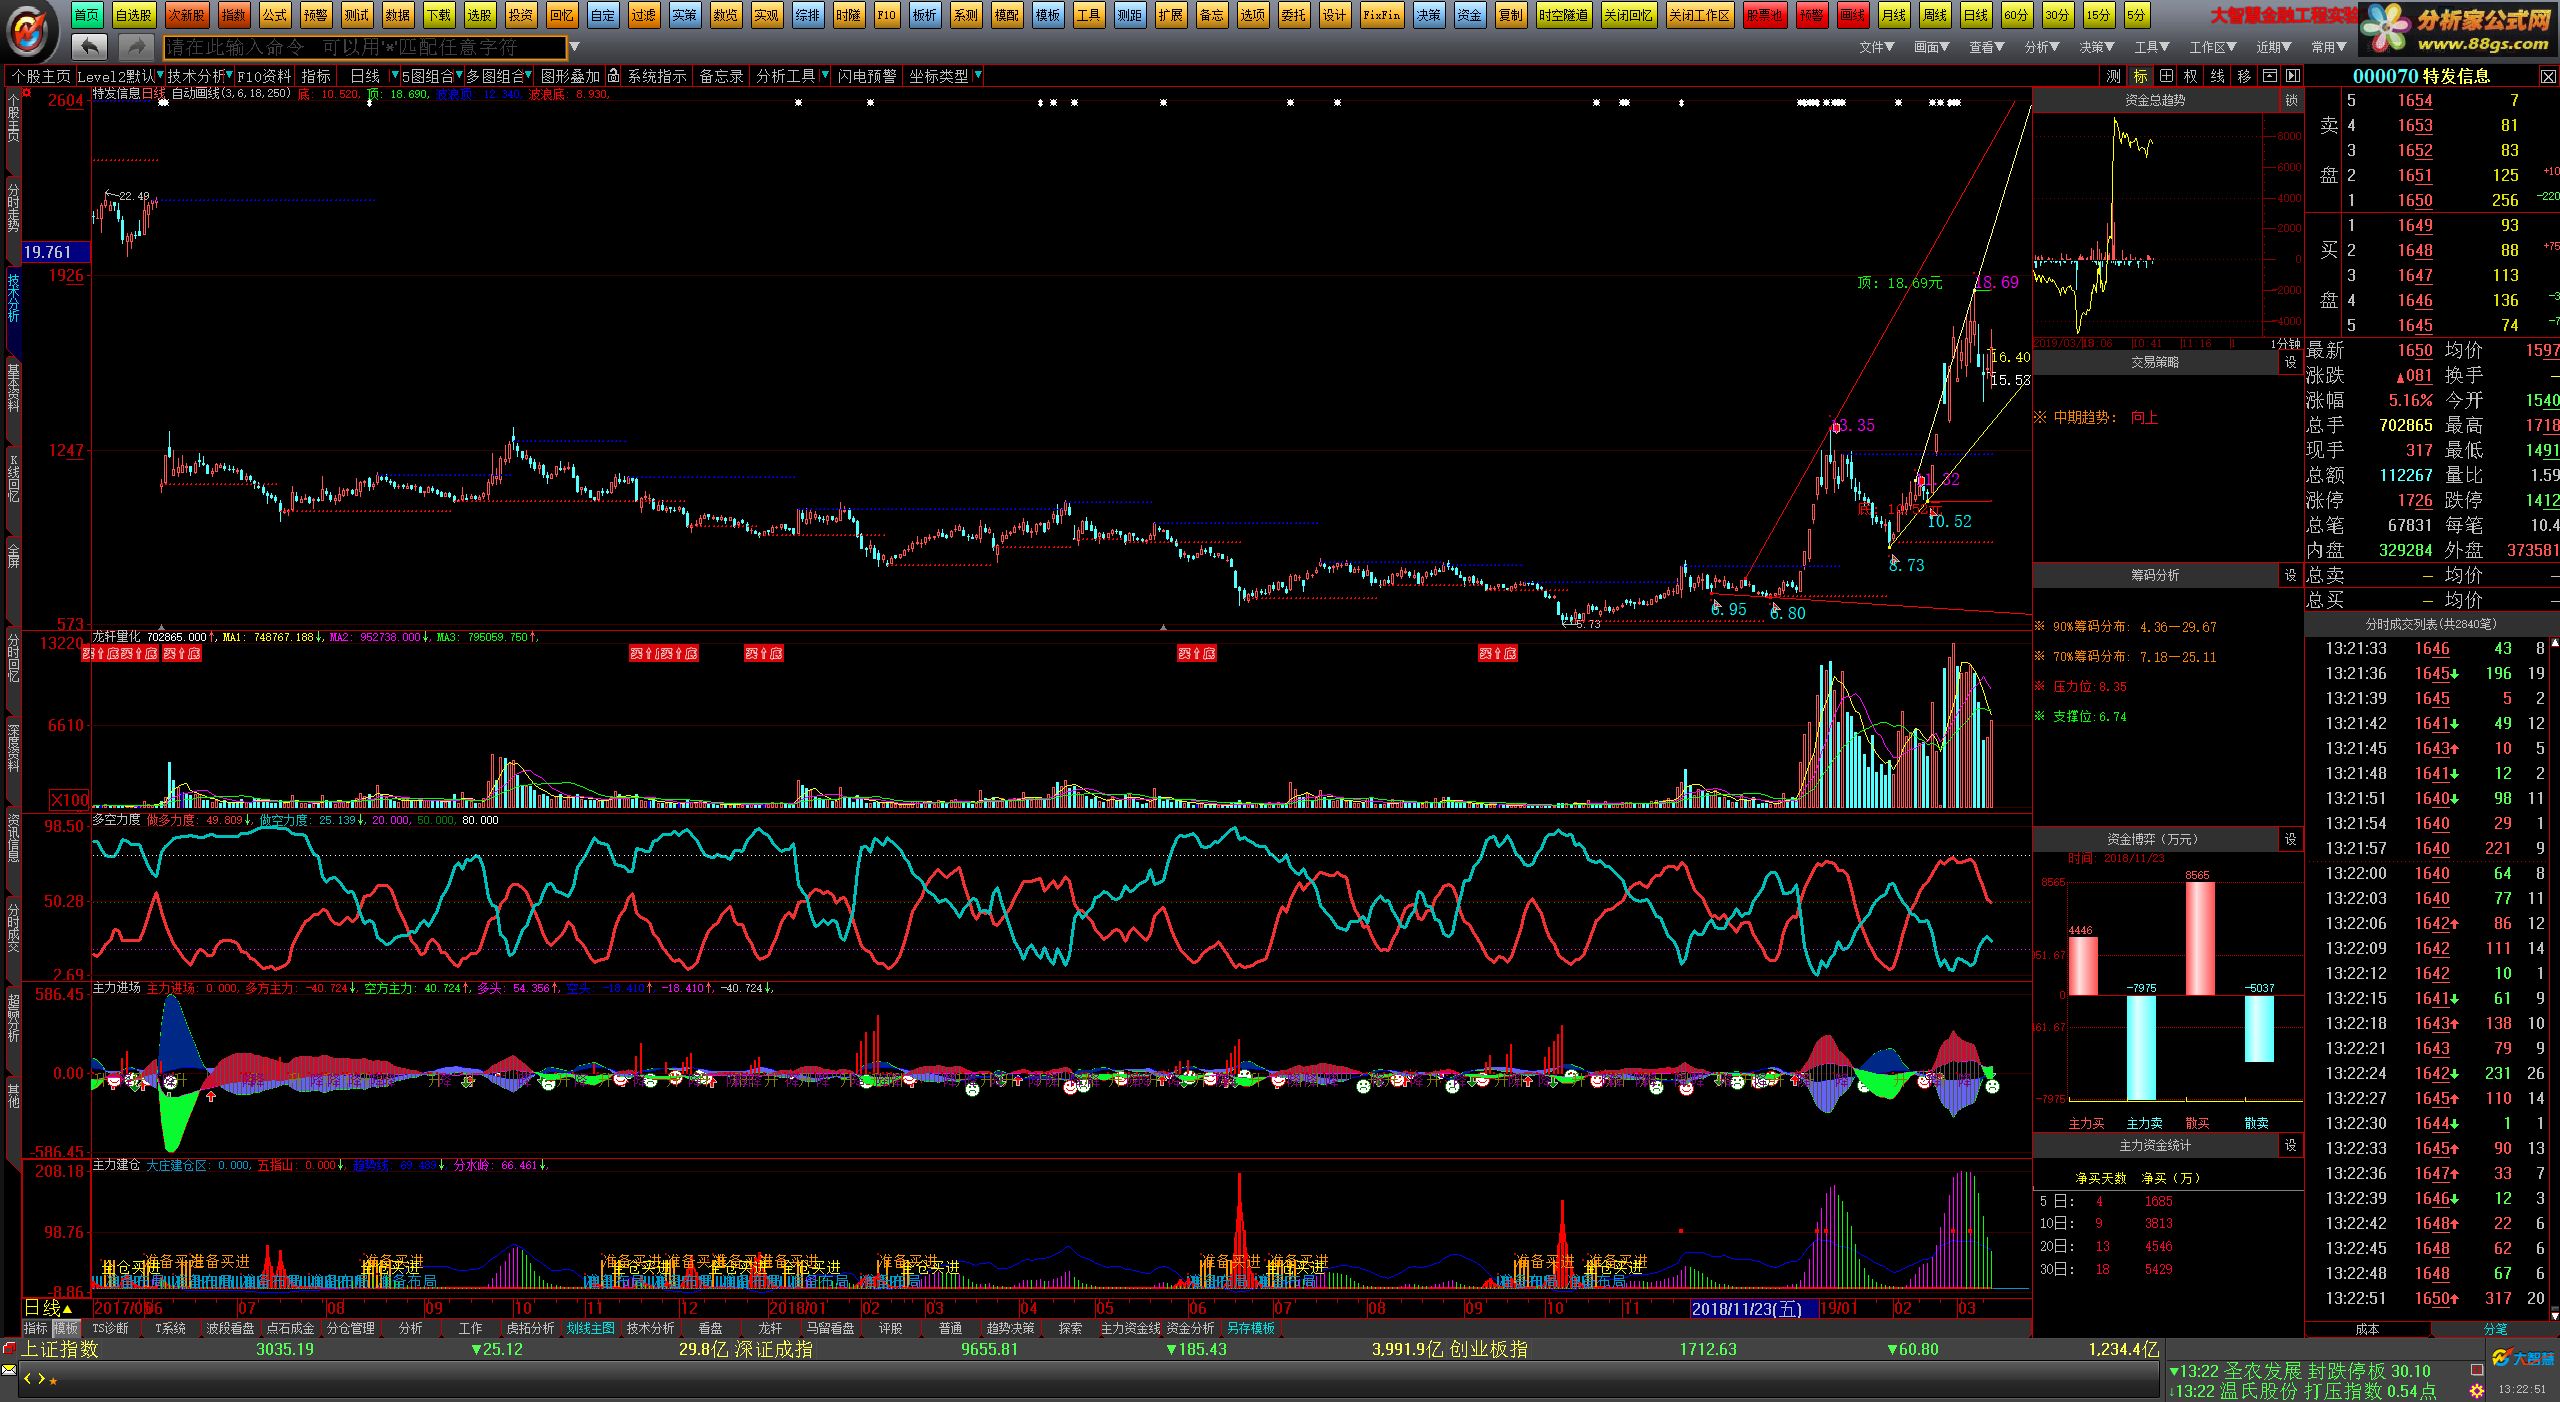Viewport: 2560px width, 1402px height.
Task: Click the 权 adjust-rights icon
Action: 2191,76
